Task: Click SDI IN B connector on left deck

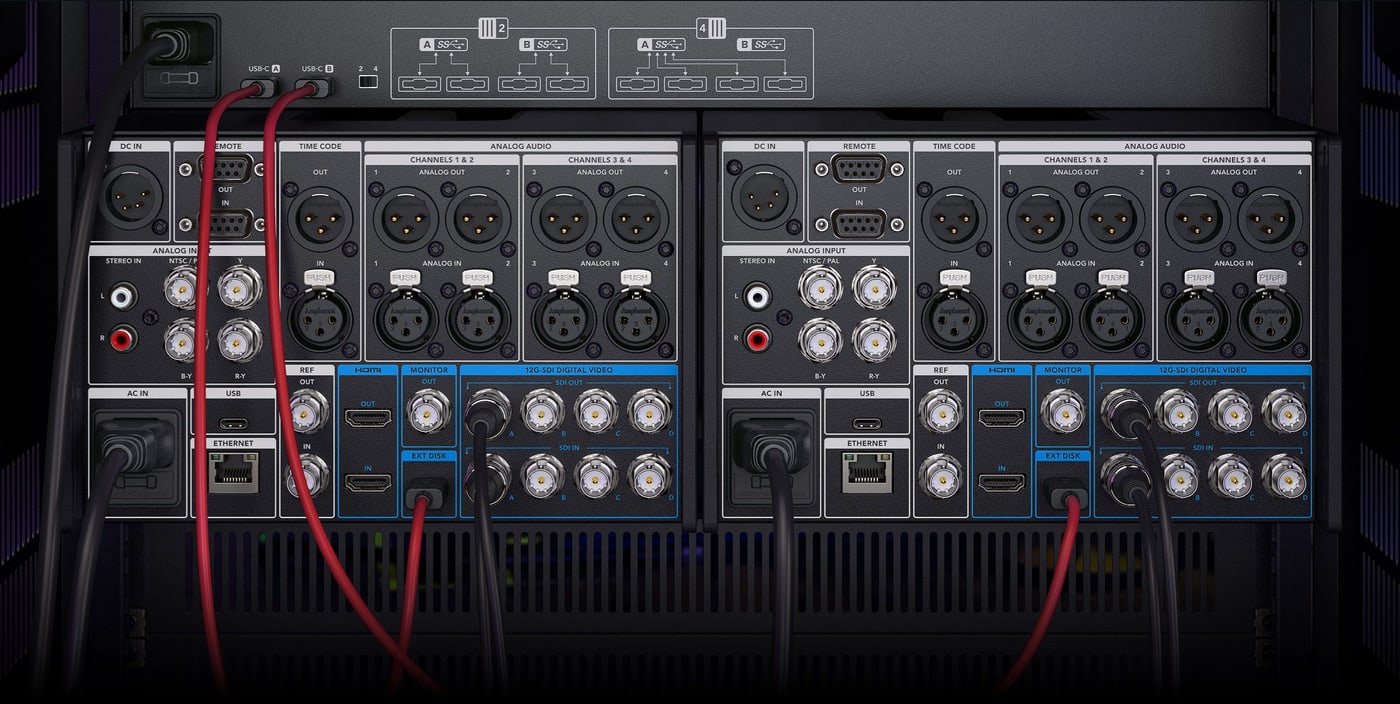Action: coord(542,476)
